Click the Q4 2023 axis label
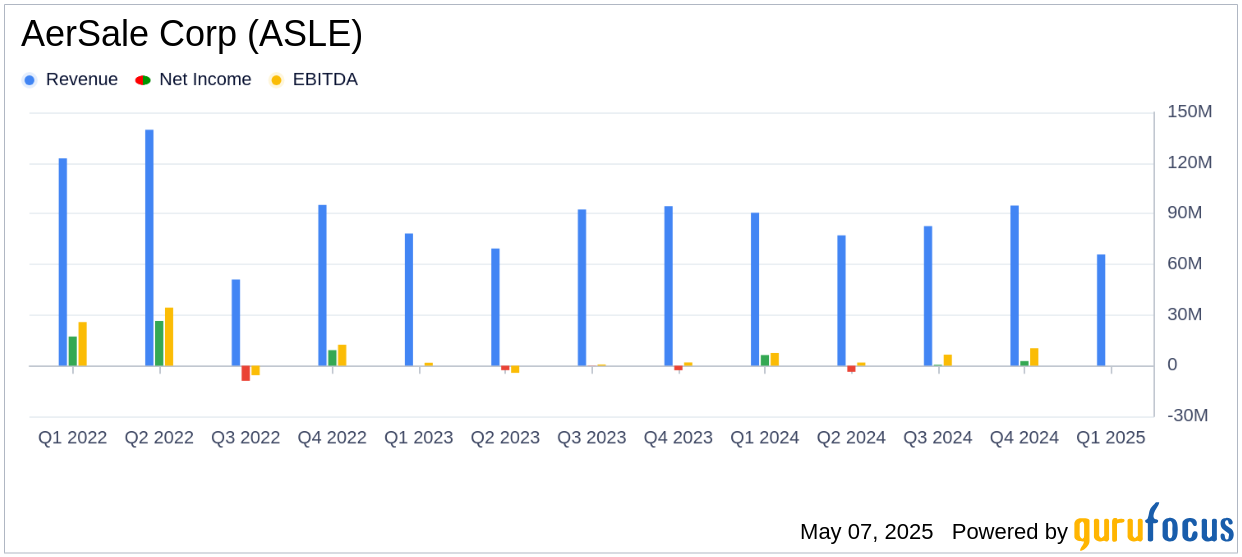This screenshot has height=557, width=1242. 678,438
